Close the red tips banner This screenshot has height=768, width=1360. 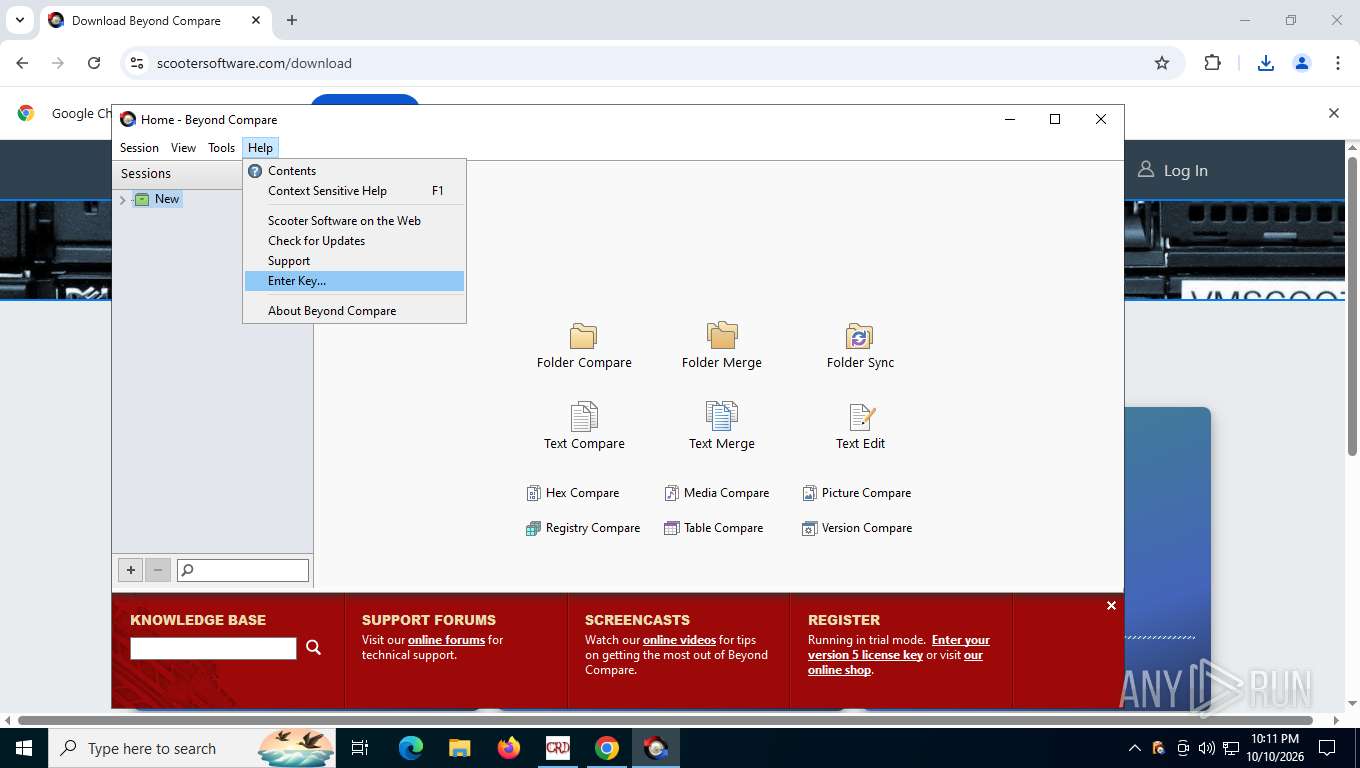click(1111, 606)
